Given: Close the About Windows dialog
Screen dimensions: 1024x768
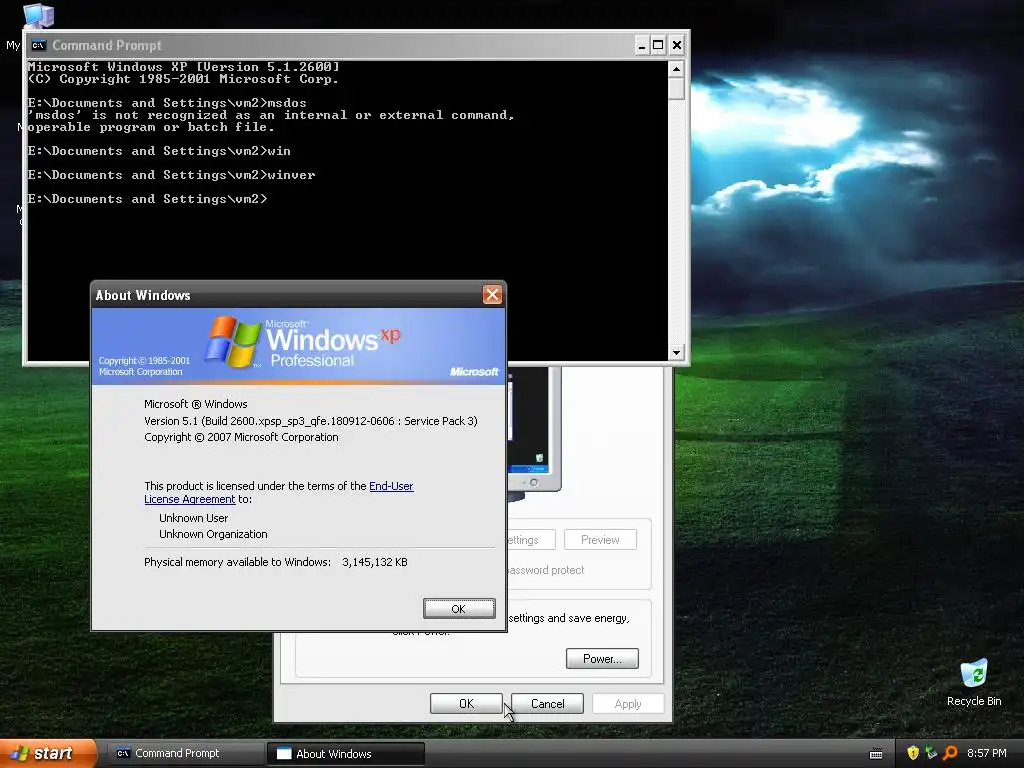Looking at the screenshot, I should pyautogui.click(x=492, y=295).
